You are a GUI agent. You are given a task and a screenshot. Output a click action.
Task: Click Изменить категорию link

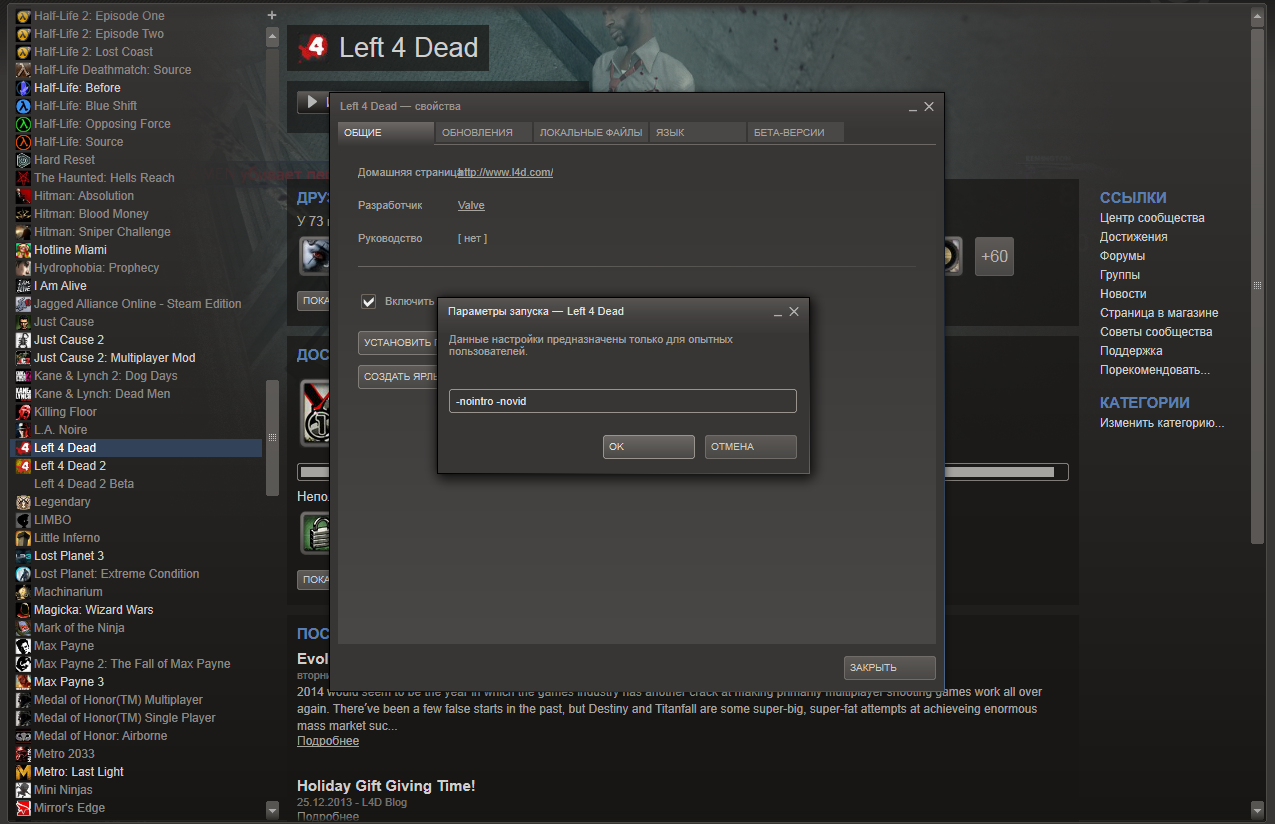coord(1162,423)
